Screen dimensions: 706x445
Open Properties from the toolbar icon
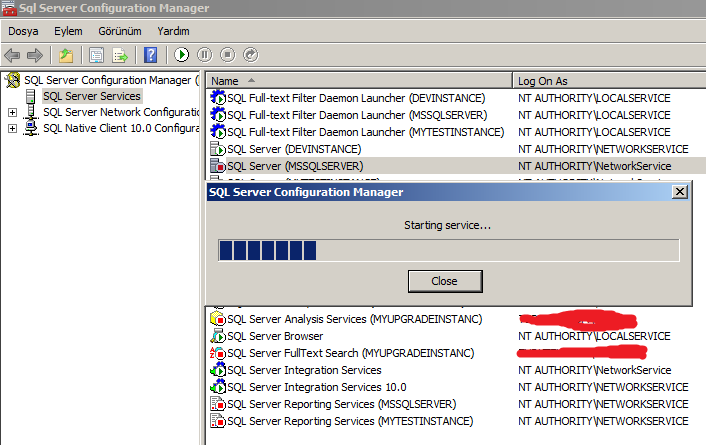click(97, 55)
